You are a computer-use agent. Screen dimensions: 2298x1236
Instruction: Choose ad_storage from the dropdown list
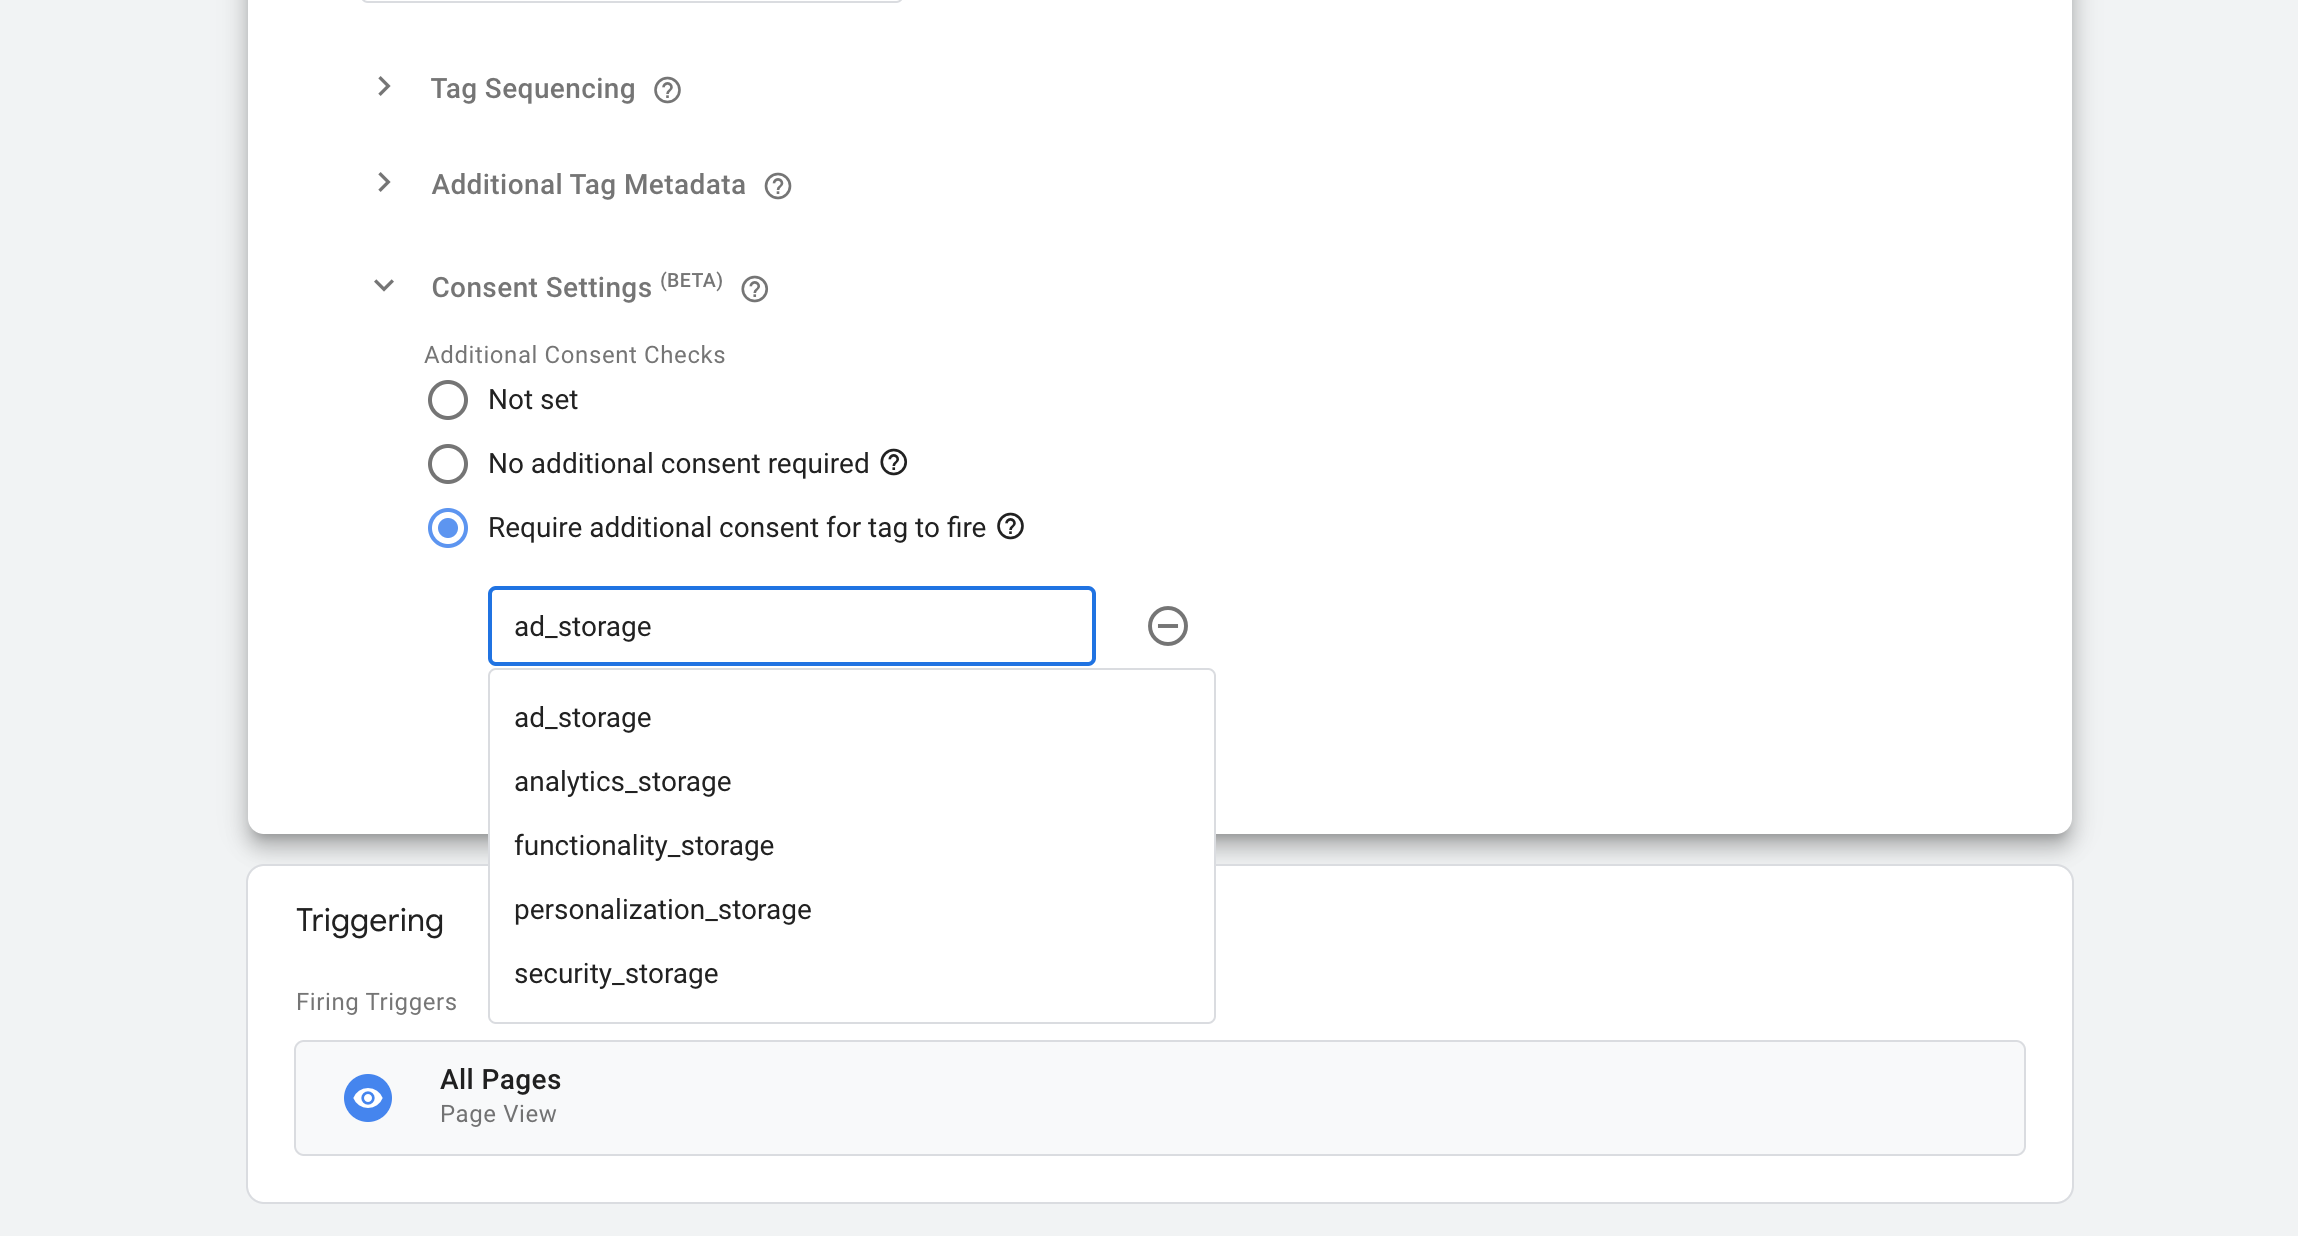pyautogui.click(x=582, y=718)
